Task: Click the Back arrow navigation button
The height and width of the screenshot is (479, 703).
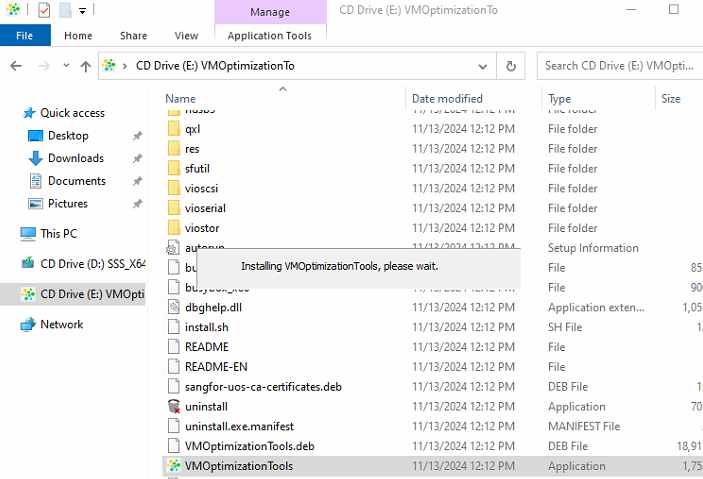Action: (16, 66)
